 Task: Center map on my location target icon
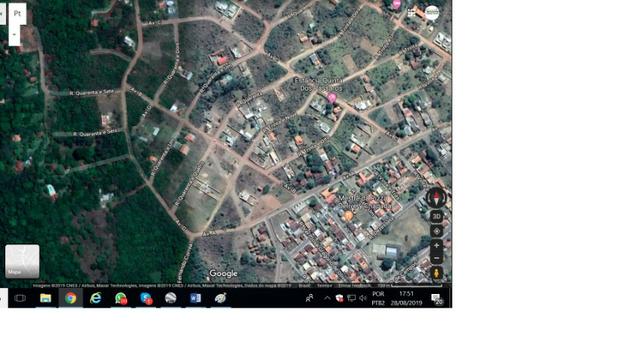pyautogui.click(x=437, y=231)
